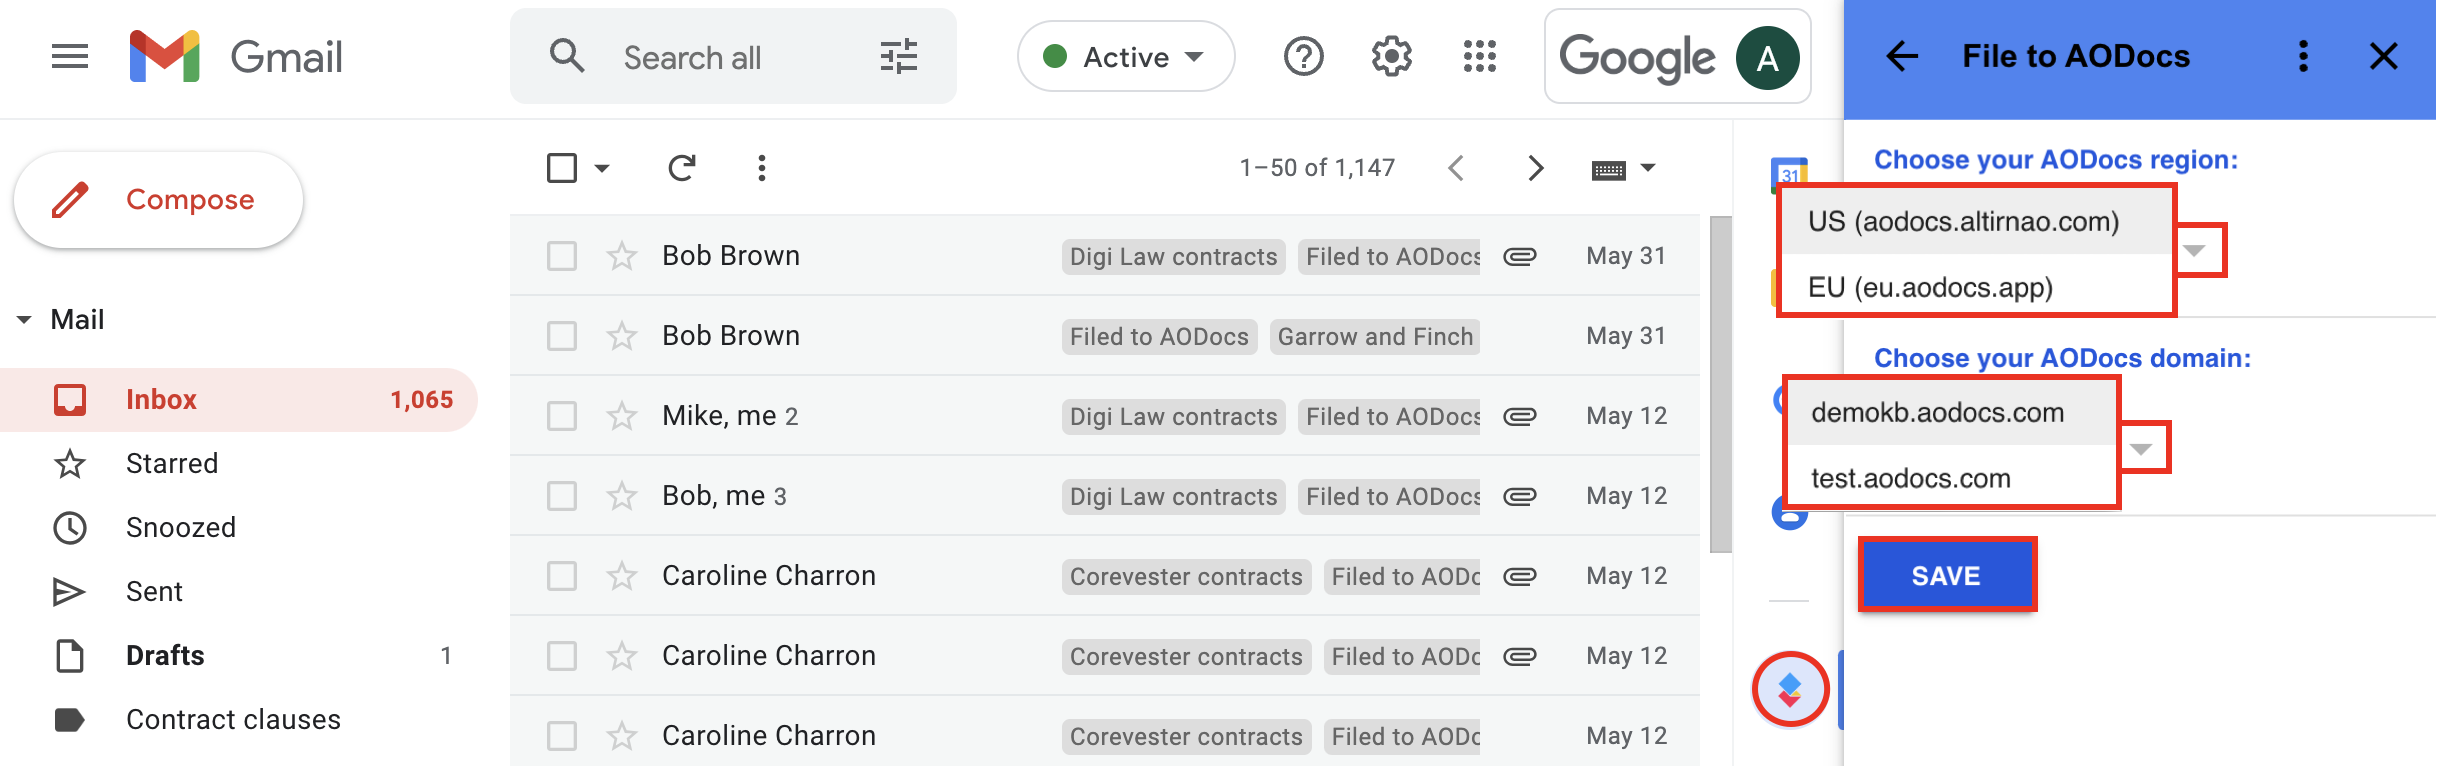The height and width of the screenshot is (766, 2438).
Task: Open the Drafts folder
Action: click(x=238, y=656)
